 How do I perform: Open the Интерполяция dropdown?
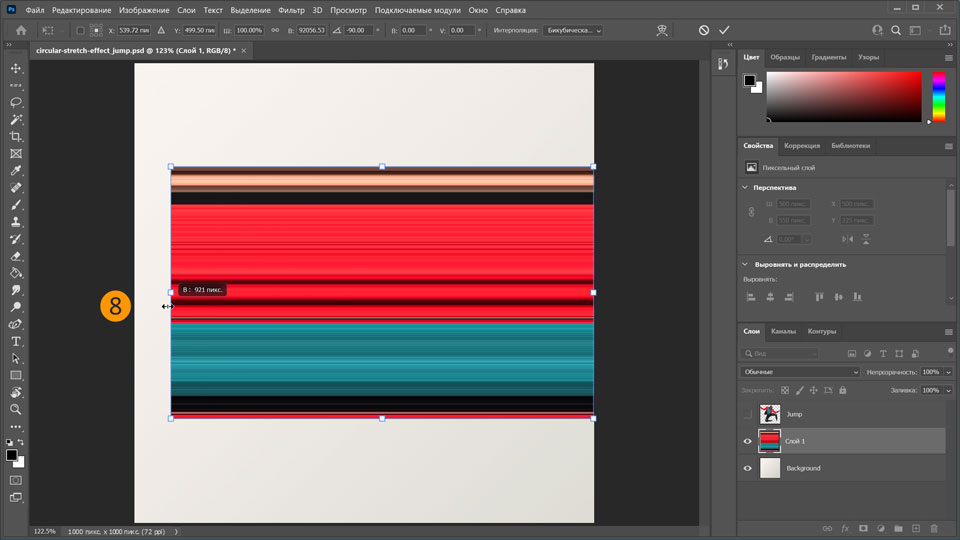574,31
